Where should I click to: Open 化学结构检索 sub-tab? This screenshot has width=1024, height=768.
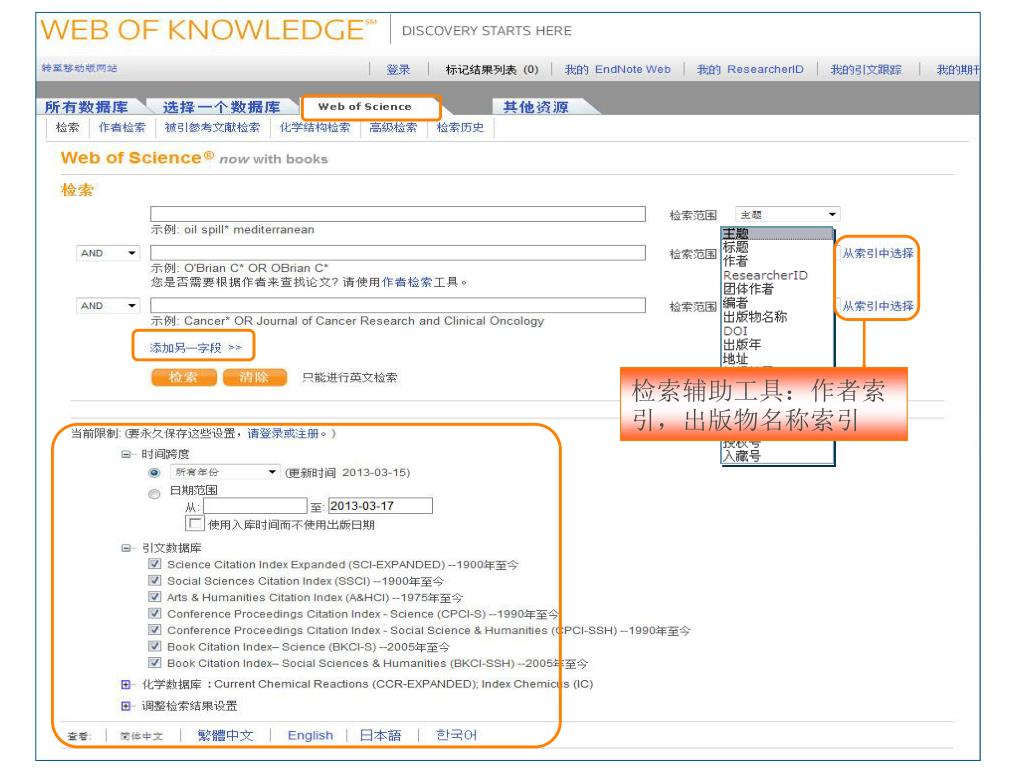(x=315, y=127)
